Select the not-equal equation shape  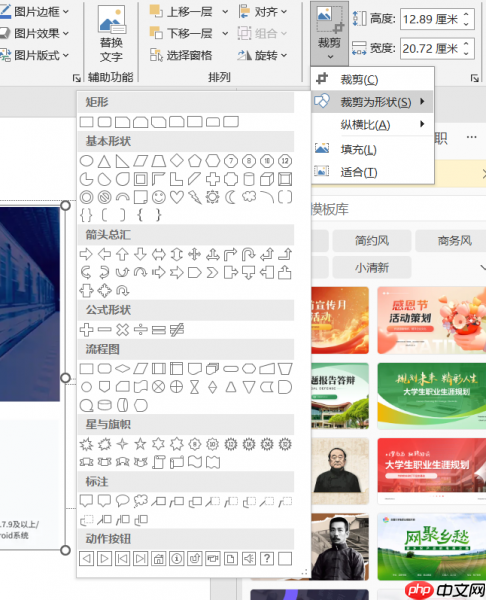(177, 329)
